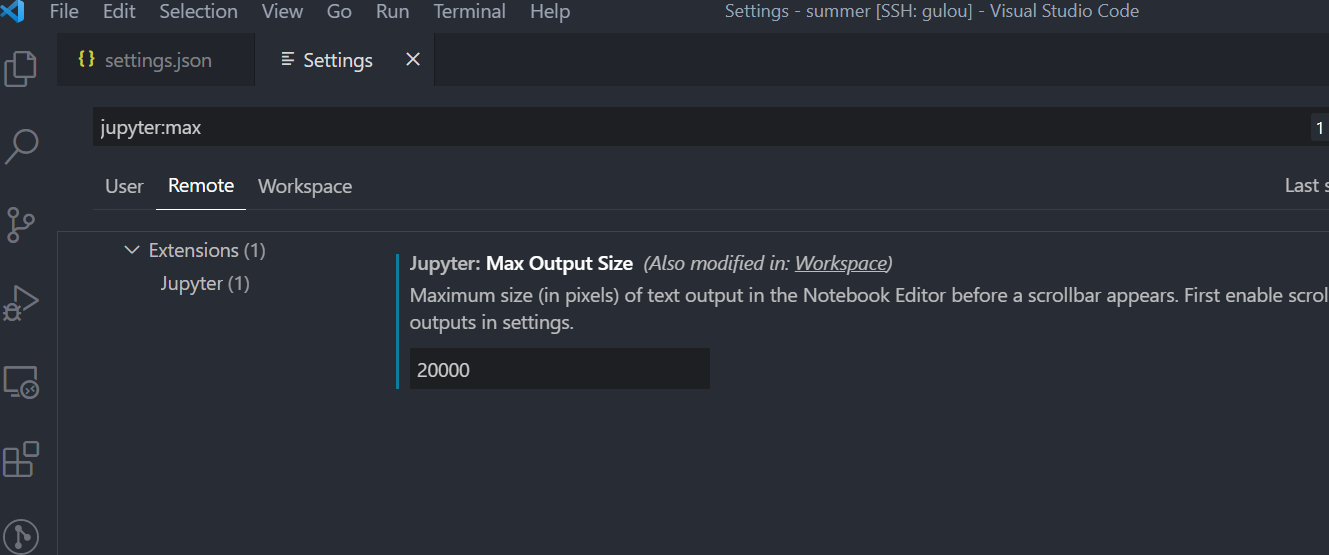Open the Extensions view icon
This screenshot has height=555, width=1329.
coord(21,459)
